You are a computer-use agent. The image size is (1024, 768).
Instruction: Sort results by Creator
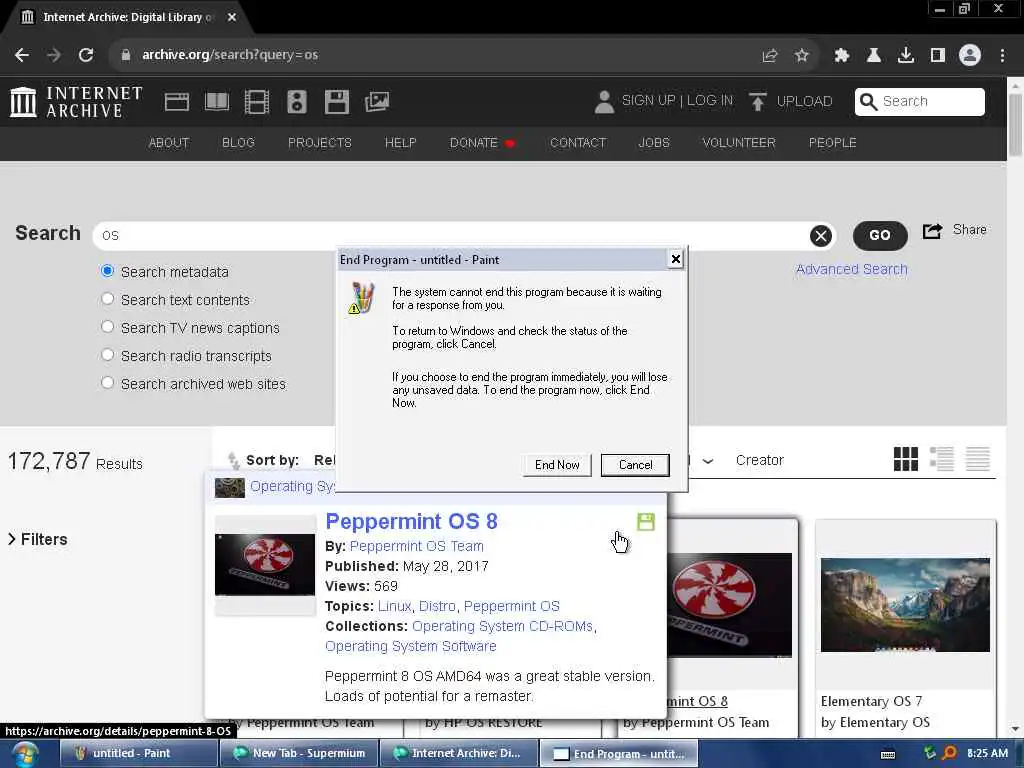click(x=760, y=460)
